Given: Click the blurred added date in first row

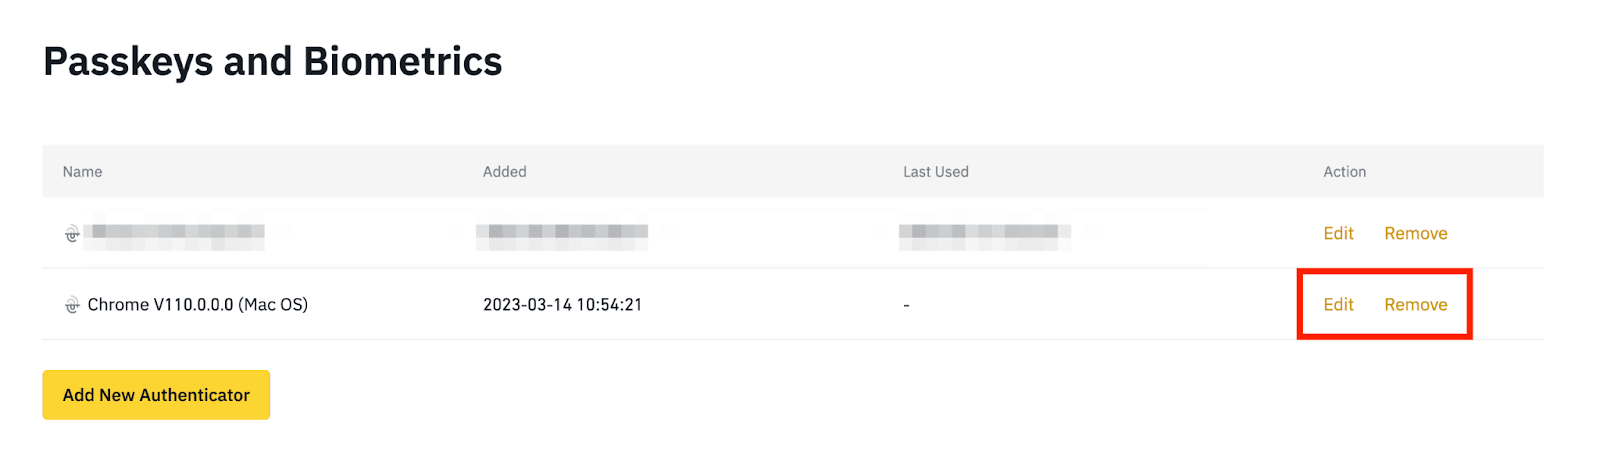Looking at the screenshot, I should click(x=562, y=233).
